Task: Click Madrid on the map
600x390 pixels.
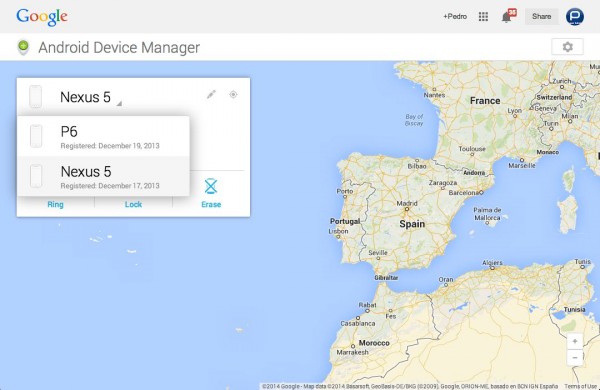Action: (407, 203)
